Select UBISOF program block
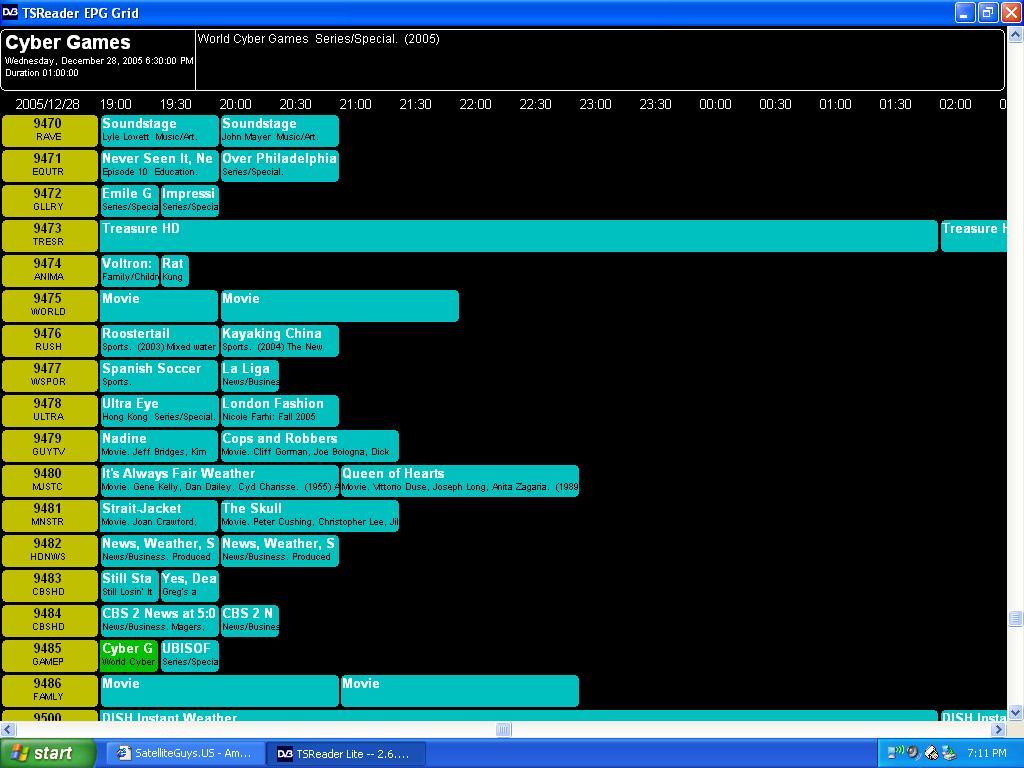This screenshot has height=768, width=1024. tap(189, 655)
